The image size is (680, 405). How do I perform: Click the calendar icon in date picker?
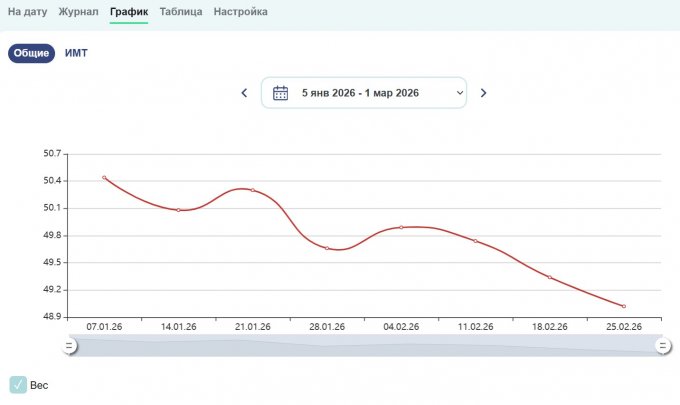281,93
